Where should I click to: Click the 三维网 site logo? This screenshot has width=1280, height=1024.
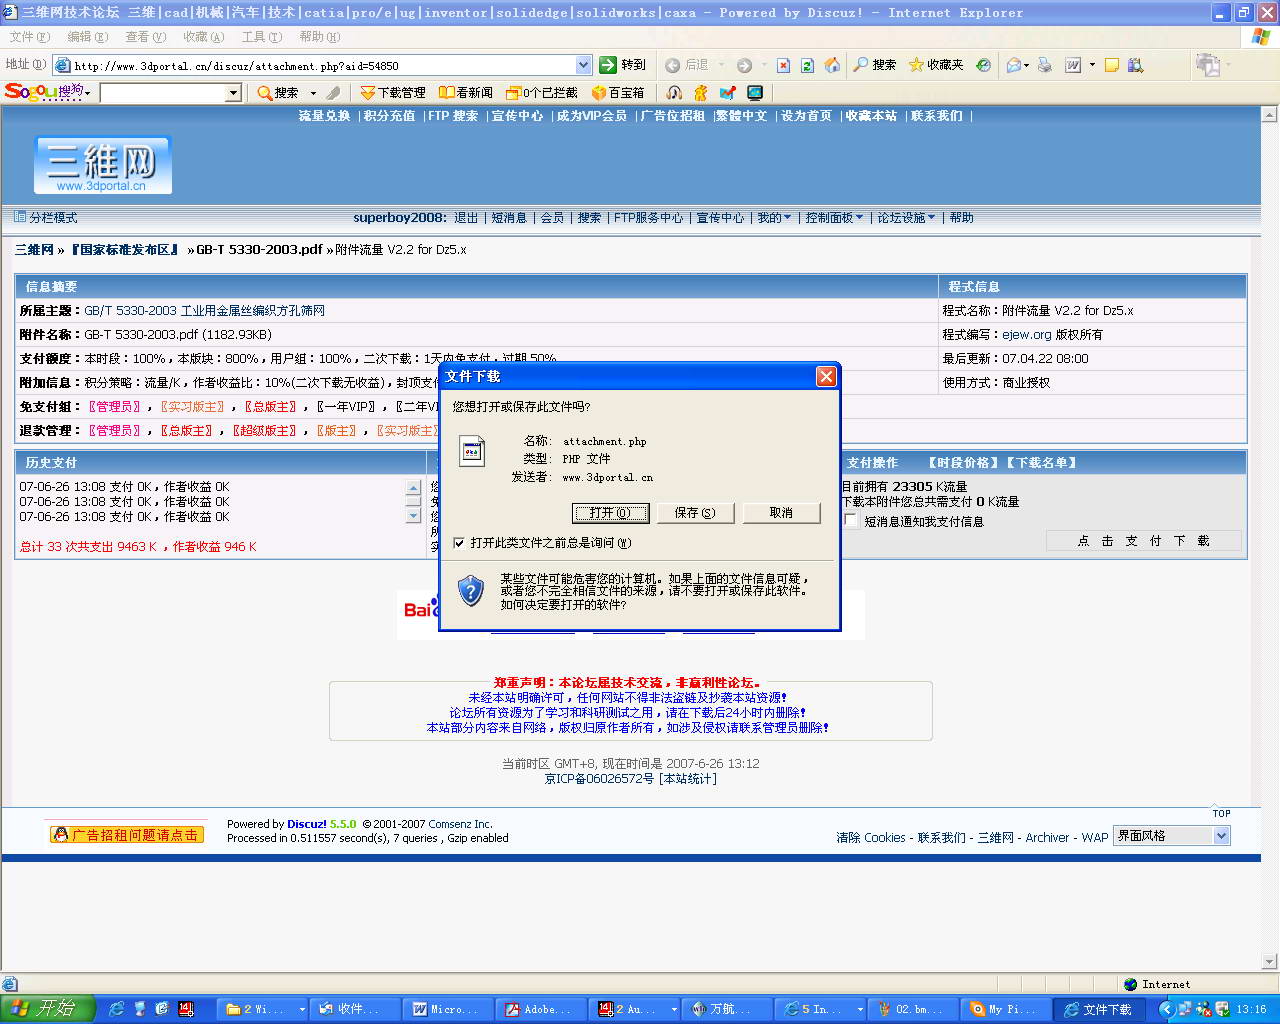tap(102, 165)
